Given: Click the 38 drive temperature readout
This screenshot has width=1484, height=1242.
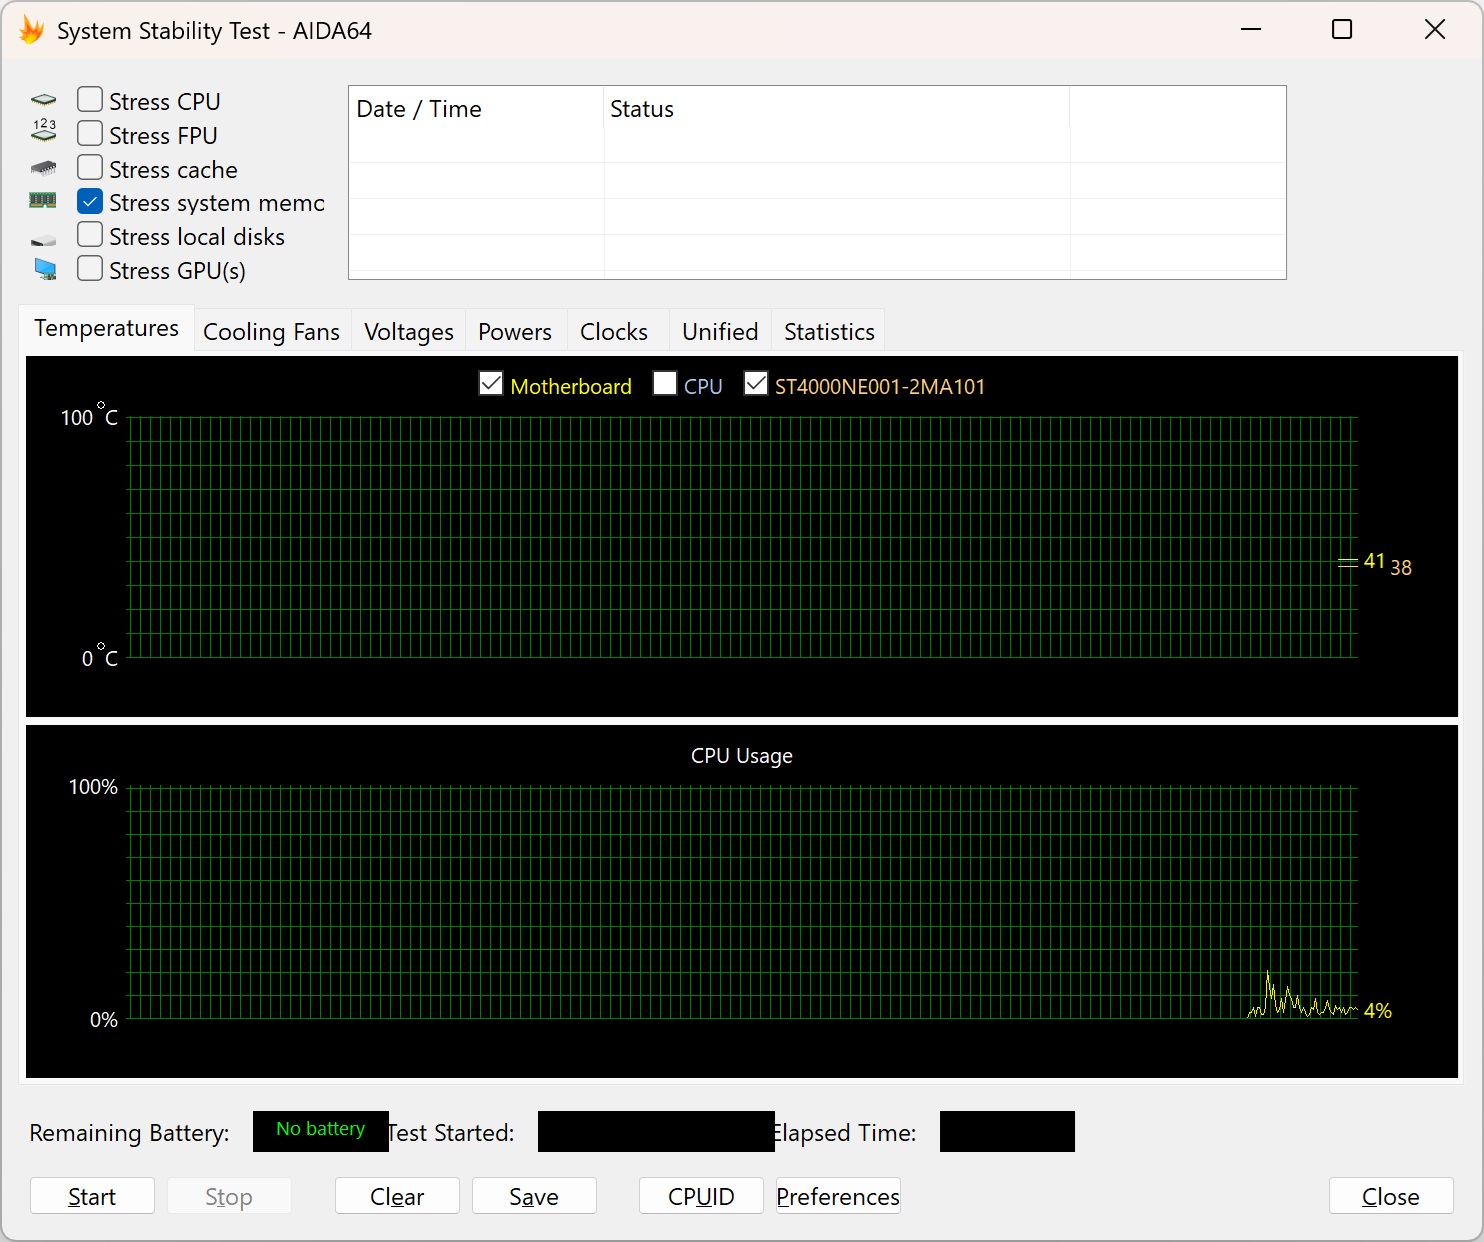Looking at the screenshot, I should pyautogui.click(x=1401, y=567).
